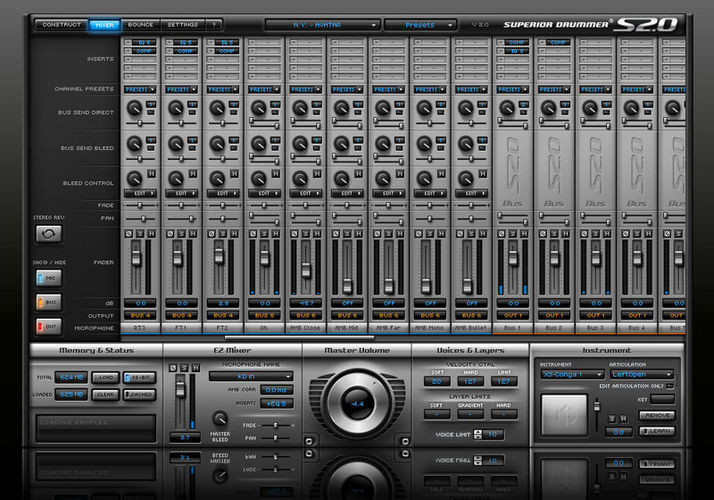Open the Instrument X3-Conga 1 dropdown

[572, 374]
